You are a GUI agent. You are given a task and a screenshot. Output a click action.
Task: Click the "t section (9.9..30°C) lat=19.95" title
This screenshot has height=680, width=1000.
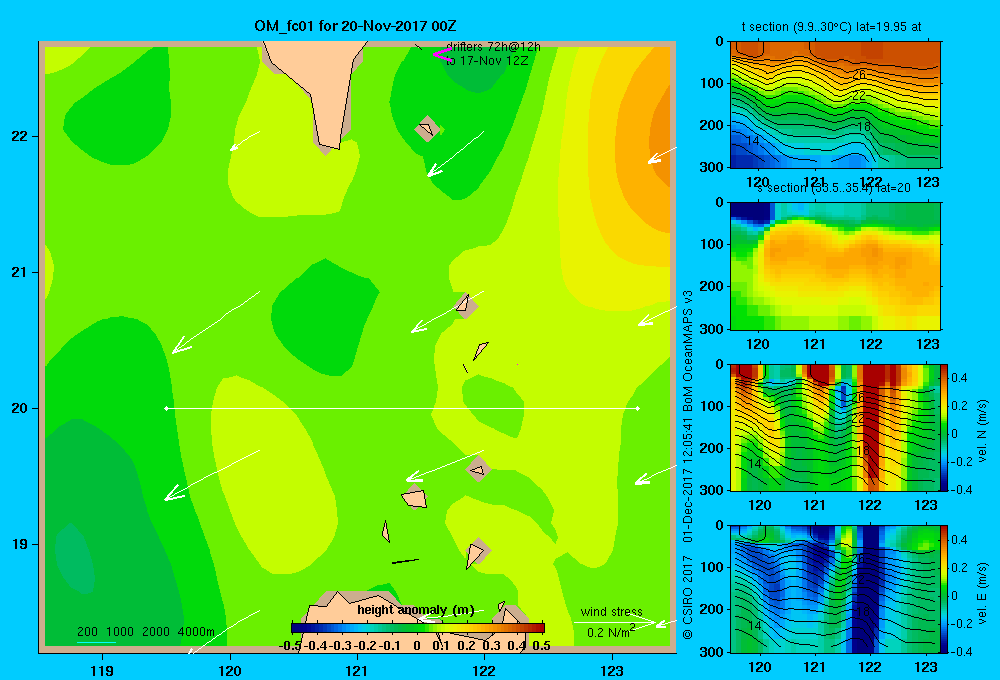tap(831, 27)
